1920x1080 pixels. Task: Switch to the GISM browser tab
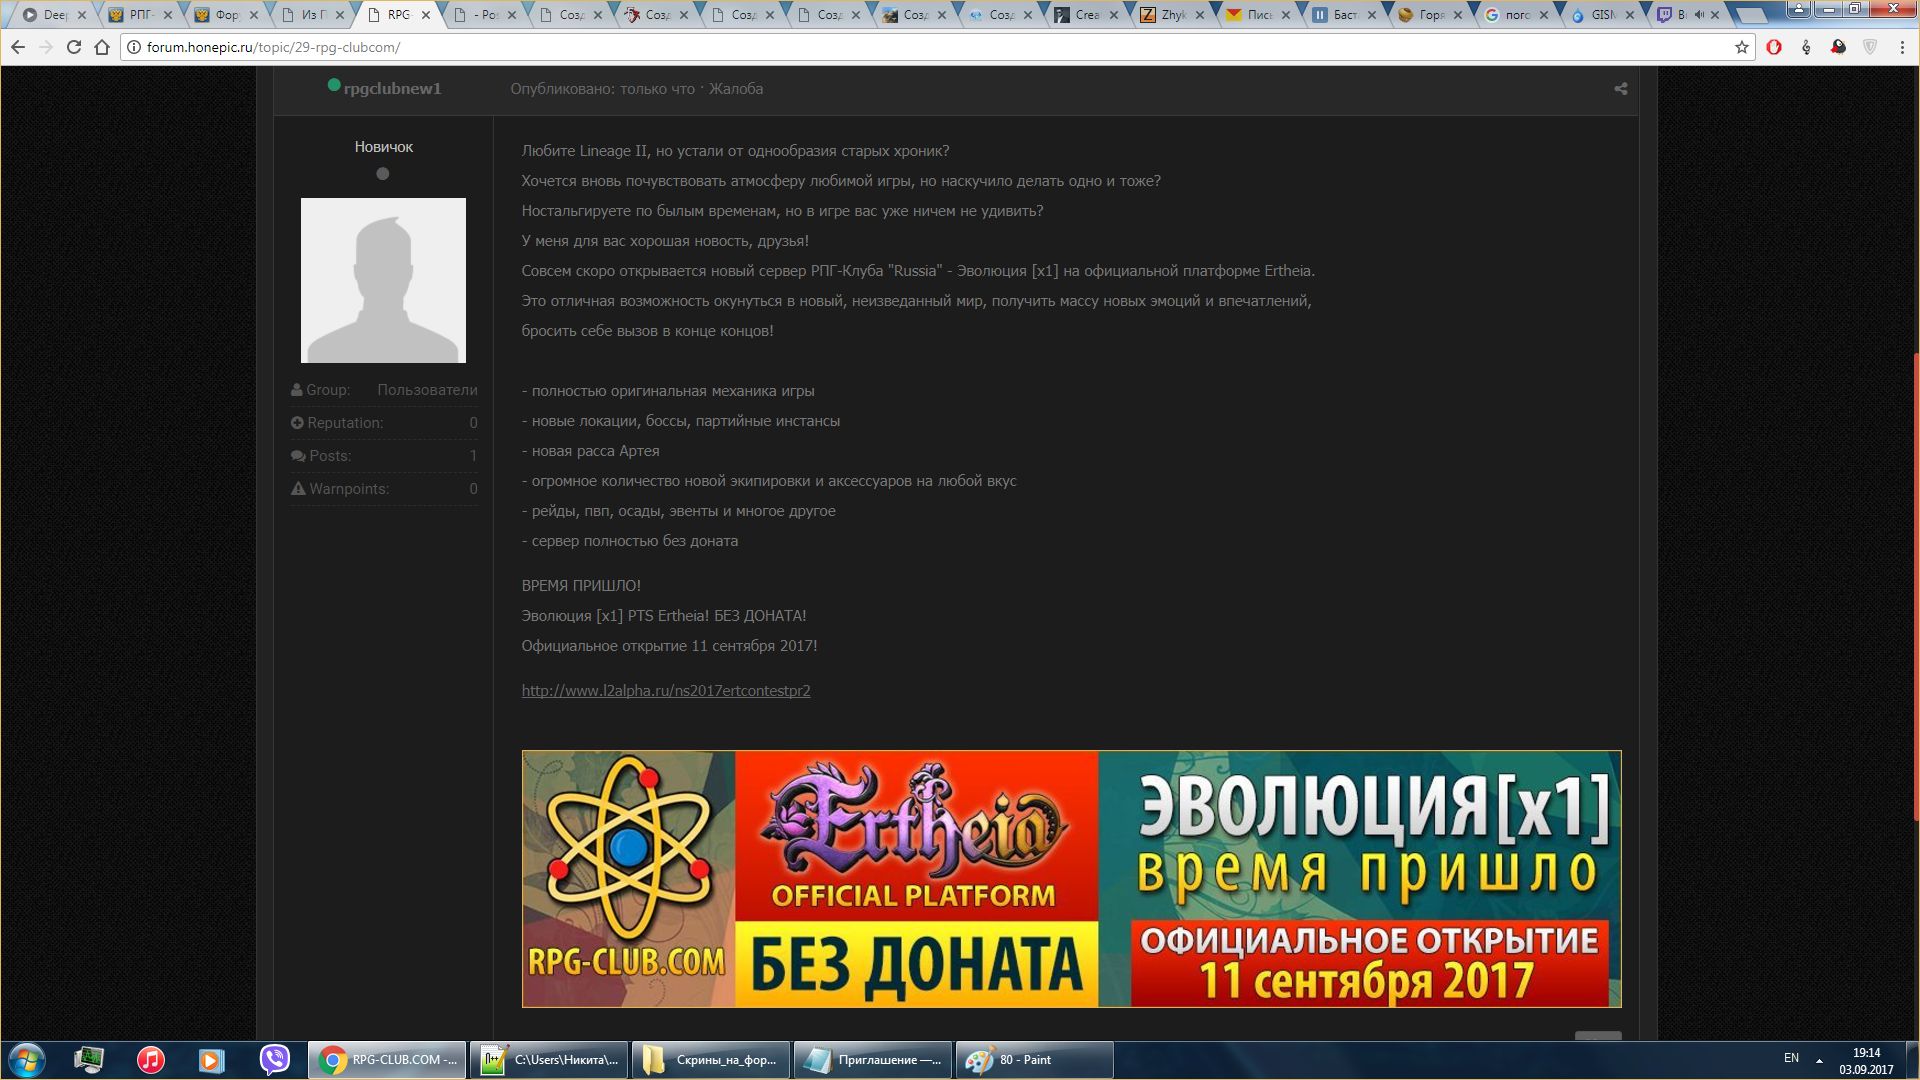click(x=1603, y=15)
